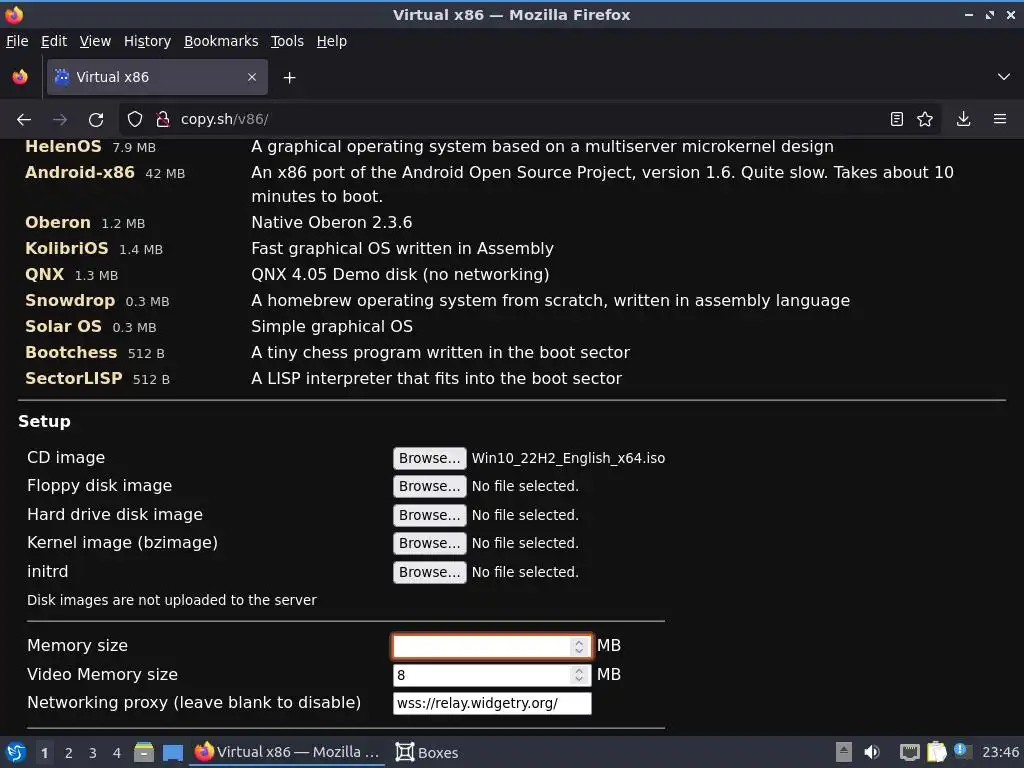Launch Bootchess image

pyautogui.click(x=71, y=353)
